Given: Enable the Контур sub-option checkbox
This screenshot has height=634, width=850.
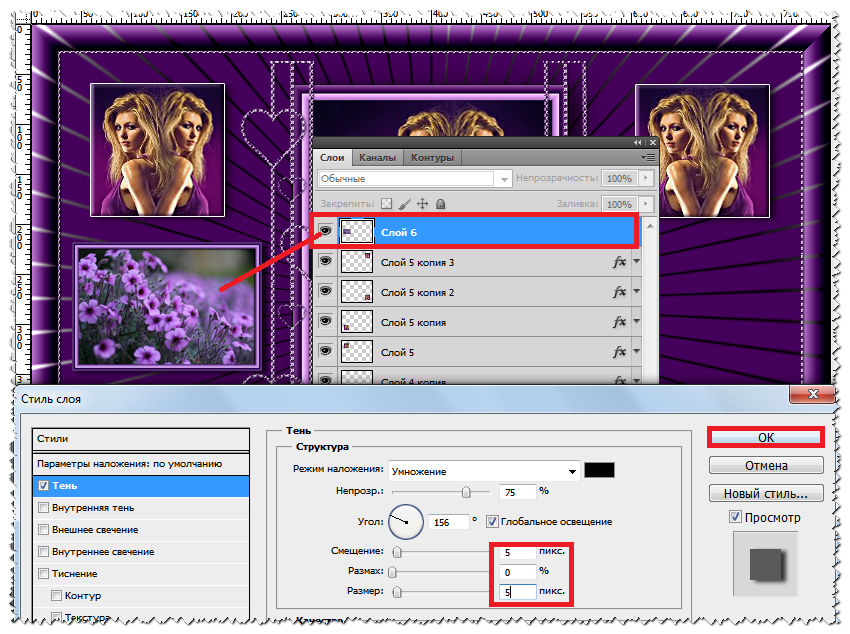Looking at the screenshot, I should click(56, 596).
